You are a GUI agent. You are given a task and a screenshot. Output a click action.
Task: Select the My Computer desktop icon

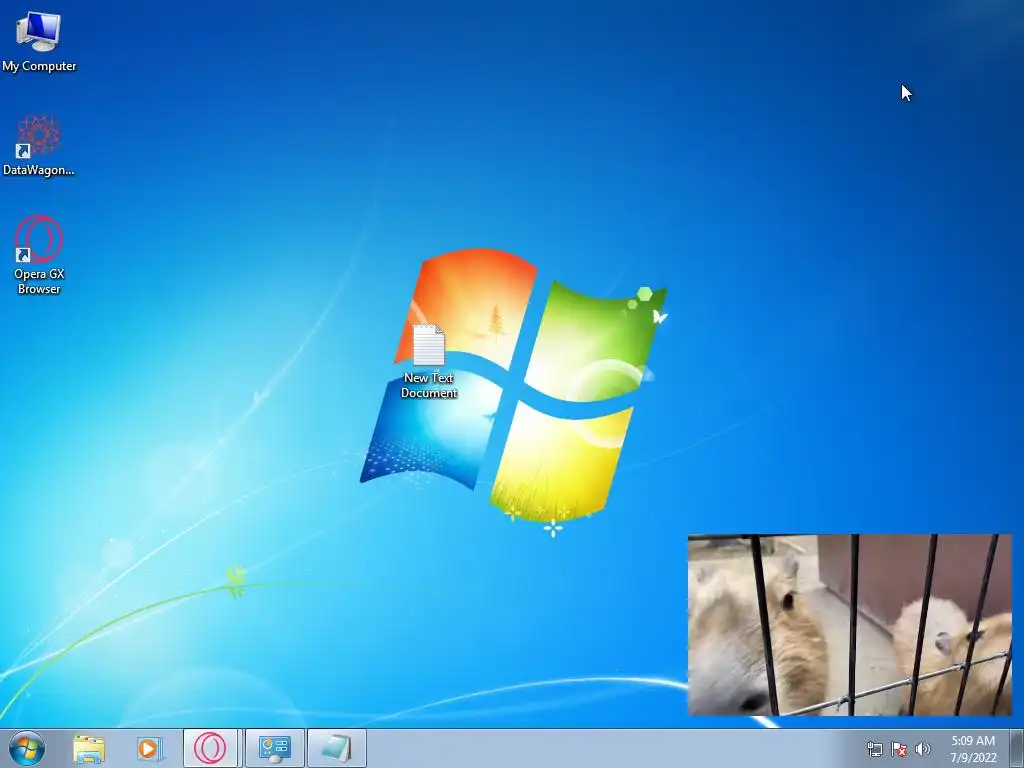click(x=39, y=40)
